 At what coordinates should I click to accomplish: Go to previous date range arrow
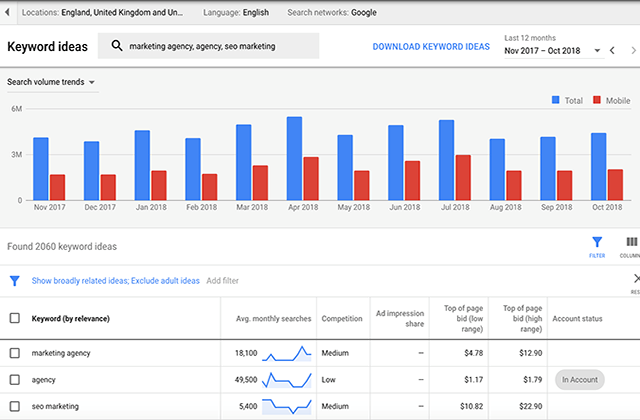click(x=613, y=50)
